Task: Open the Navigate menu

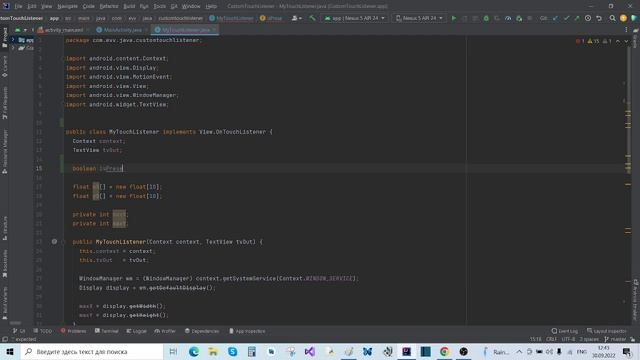Action: pyautogui.click(x=67, y=6)
